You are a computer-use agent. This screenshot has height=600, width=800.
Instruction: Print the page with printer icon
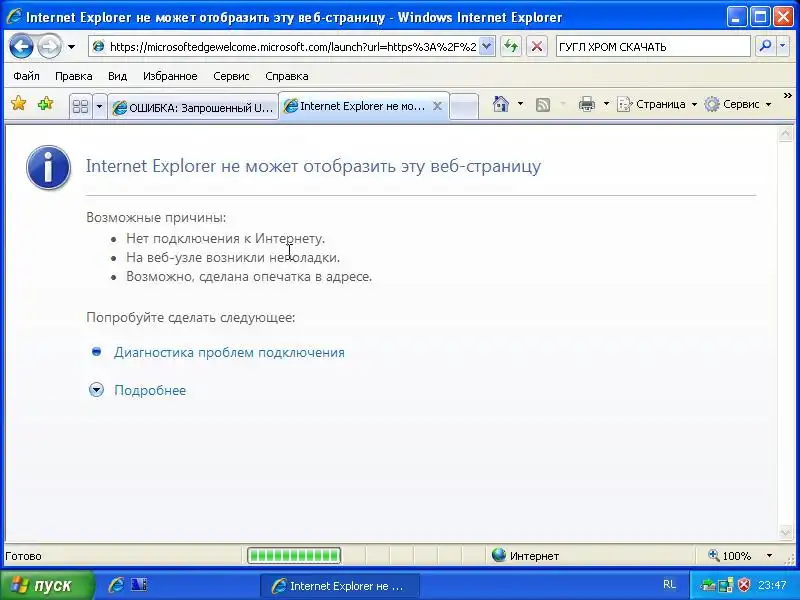point(587,104)
